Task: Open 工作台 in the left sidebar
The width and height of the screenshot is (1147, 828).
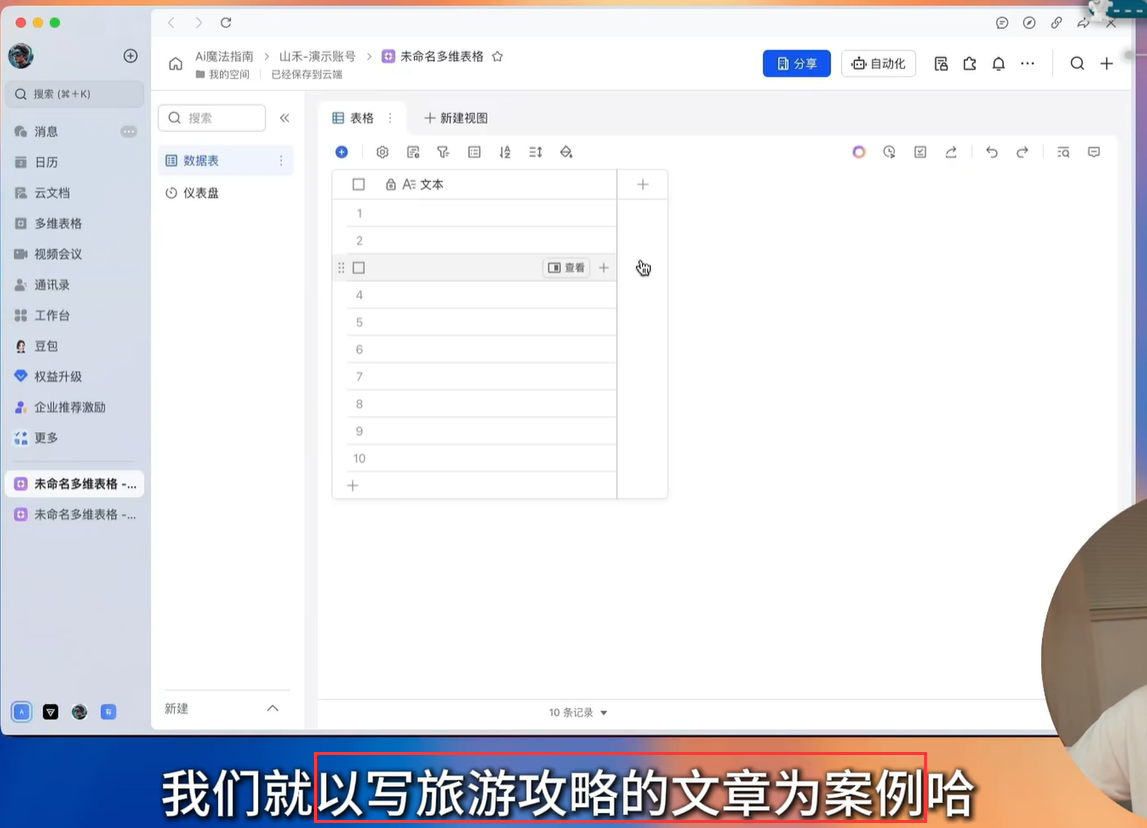Action: point(74,315)
